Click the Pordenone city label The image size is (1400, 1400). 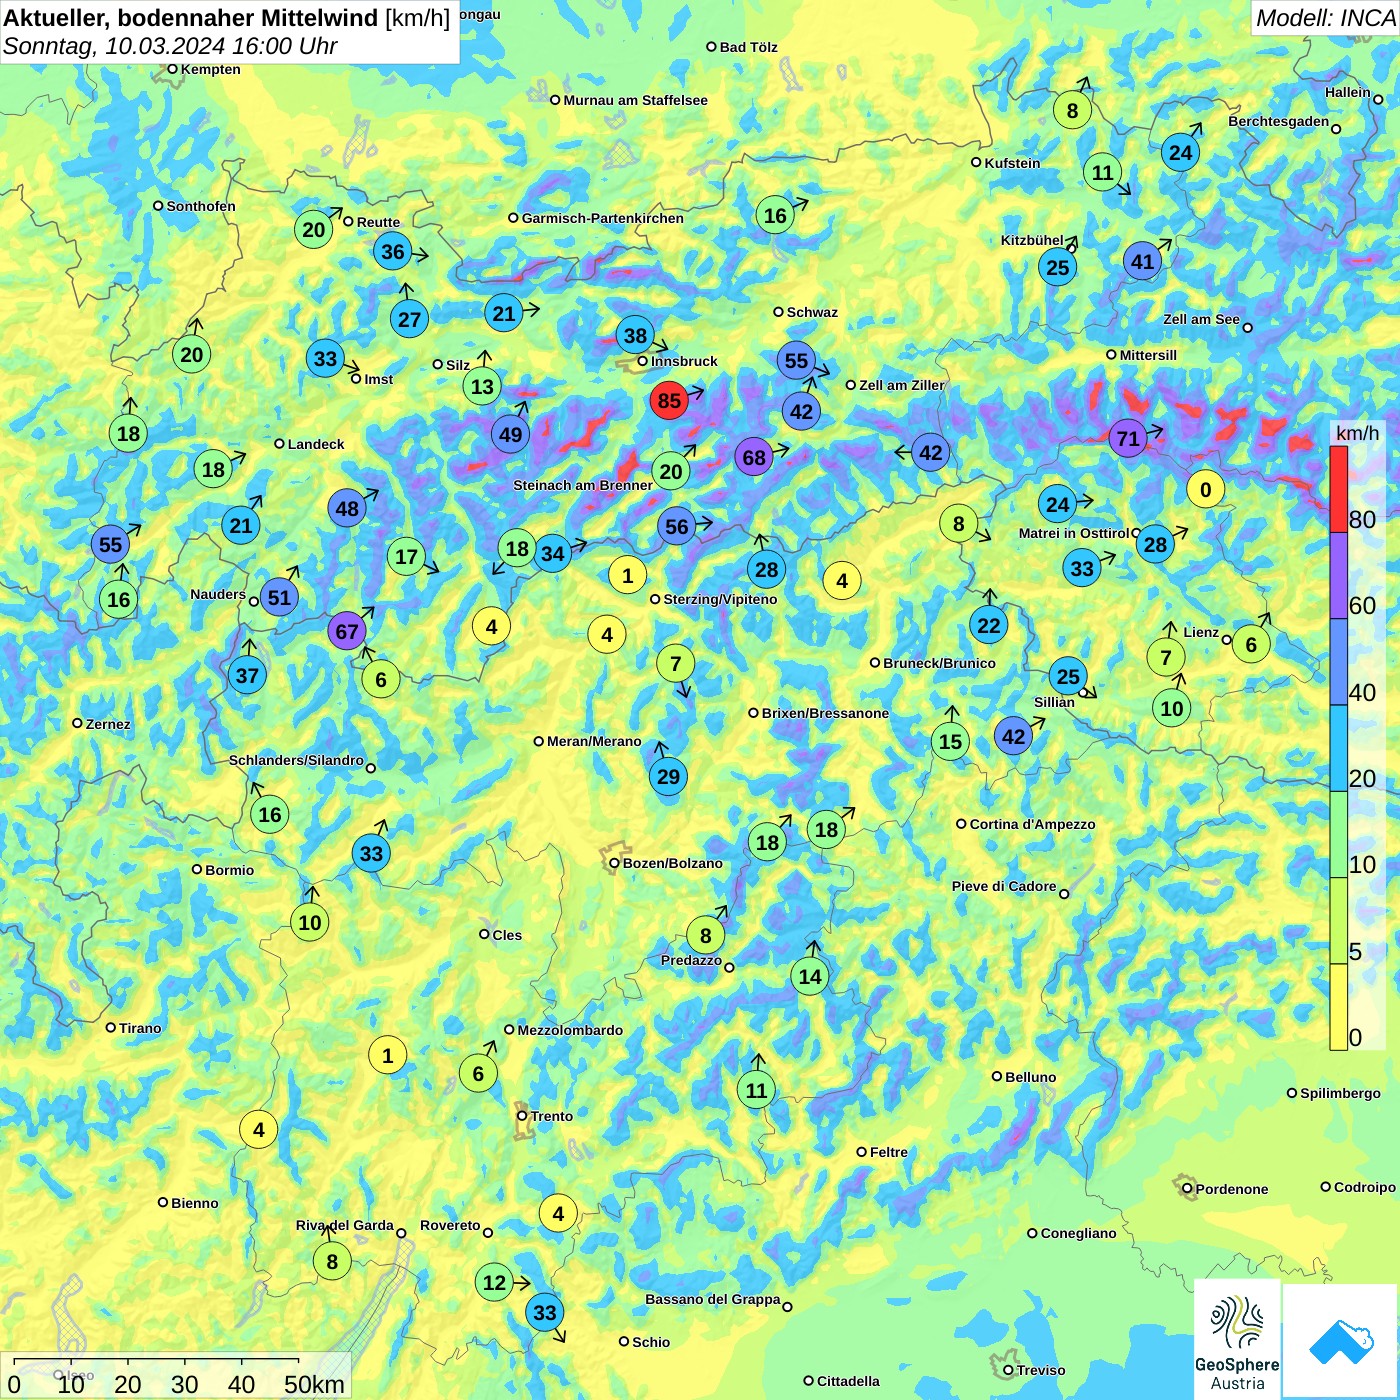1232,1189
